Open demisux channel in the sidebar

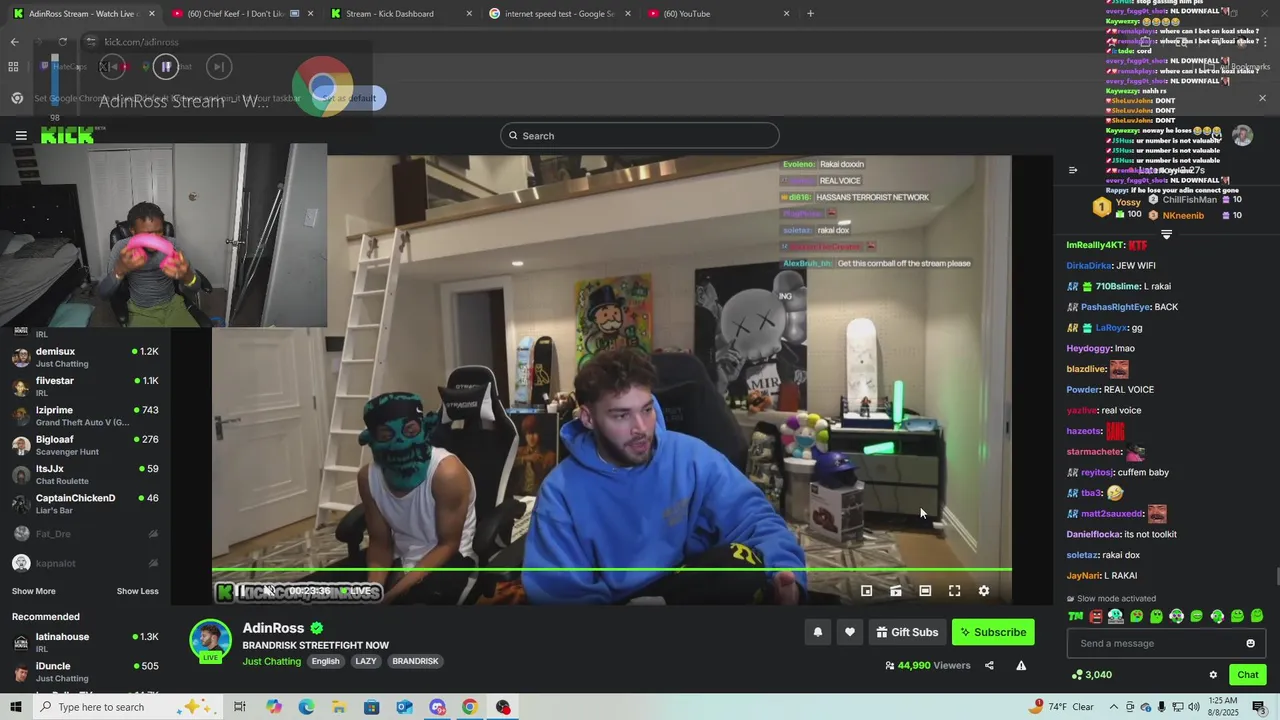(85, 357)
